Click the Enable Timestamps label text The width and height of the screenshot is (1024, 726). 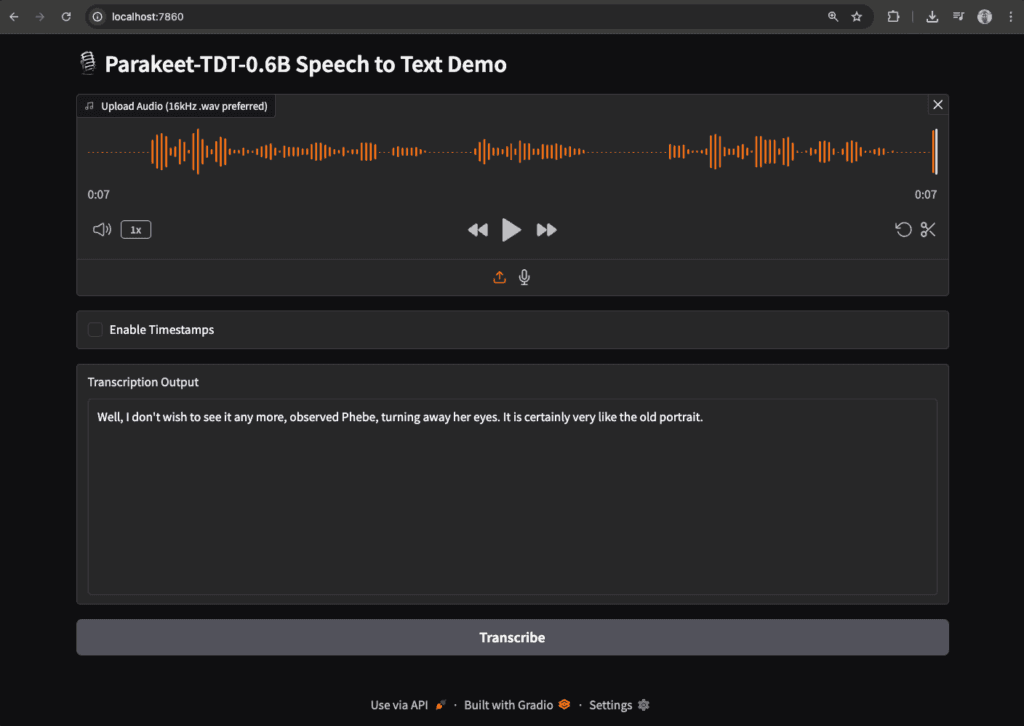tap(162, 330)
